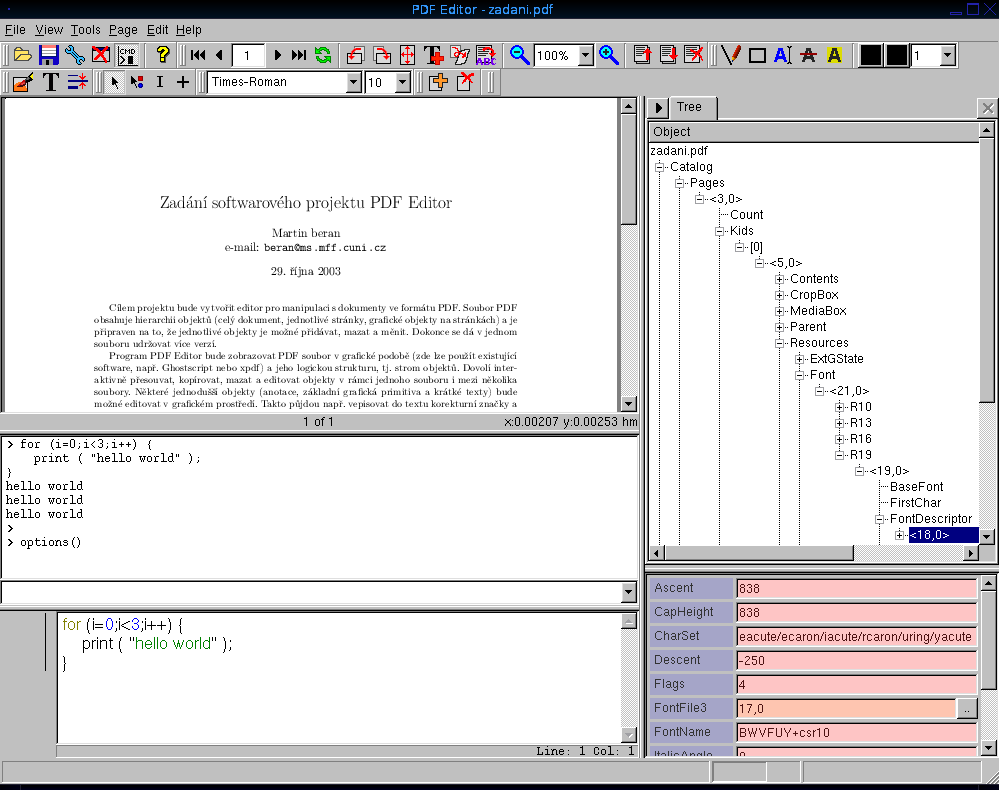Screen dimensions: 999x790
Task: Go to the first page
Action: tap(198, 55)
